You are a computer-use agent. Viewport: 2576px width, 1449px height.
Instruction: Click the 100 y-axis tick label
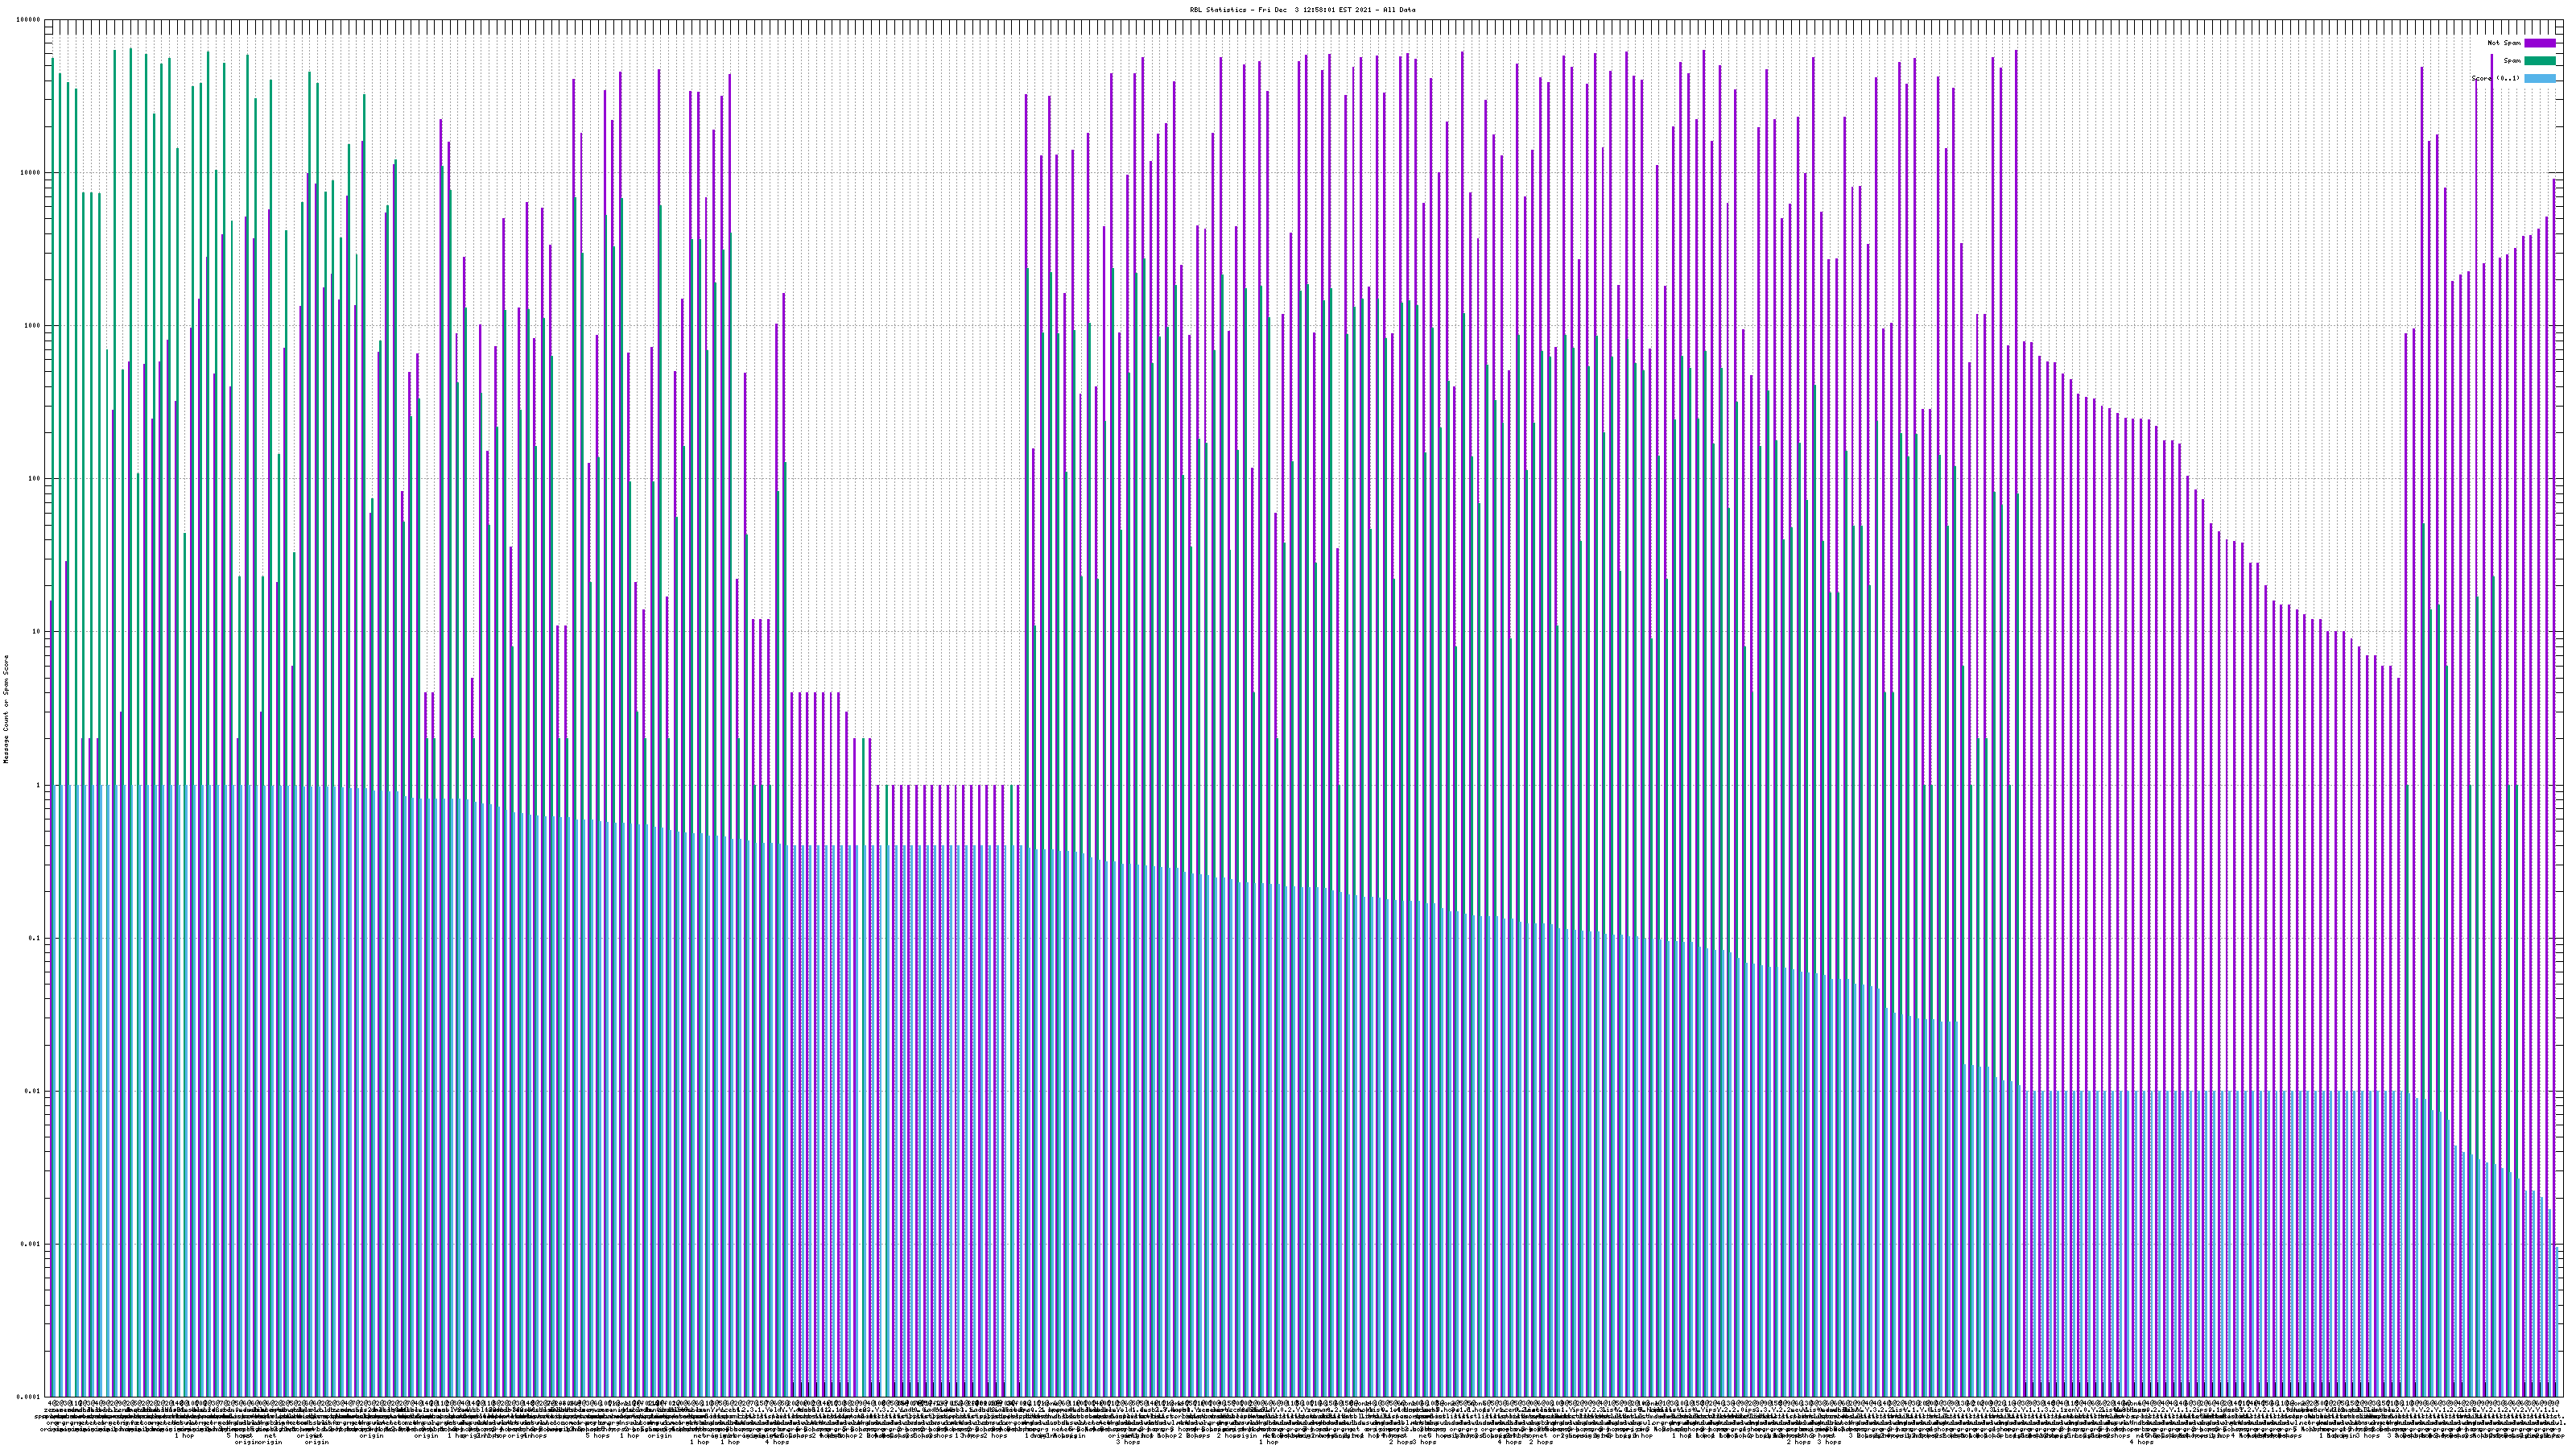tap(35, 479)
